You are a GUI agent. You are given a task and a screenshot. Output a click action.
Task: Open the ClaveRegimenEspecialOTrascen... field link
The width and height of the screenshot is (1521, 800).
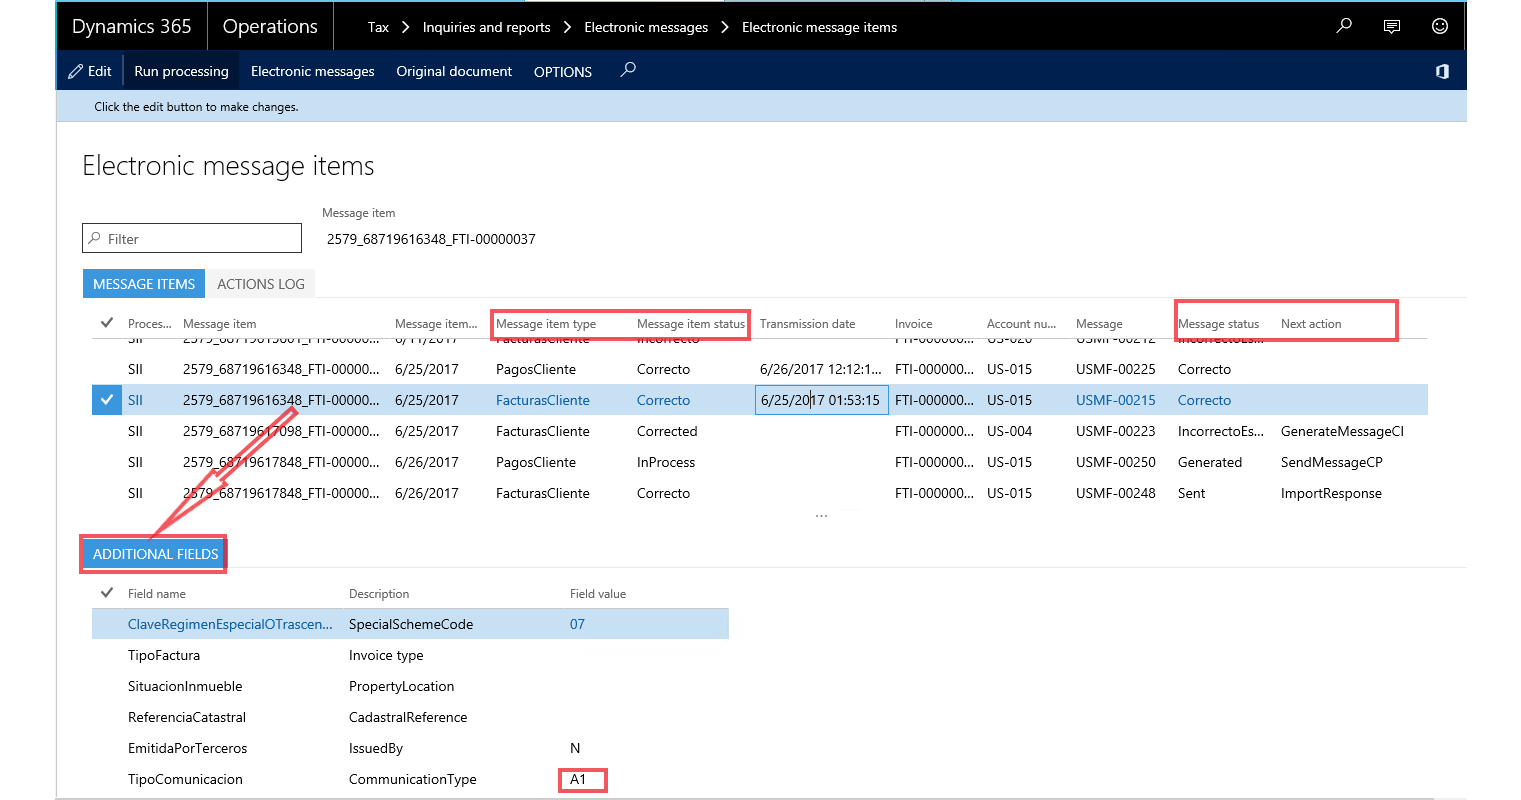pyautogui.click(x=230, y=624)
